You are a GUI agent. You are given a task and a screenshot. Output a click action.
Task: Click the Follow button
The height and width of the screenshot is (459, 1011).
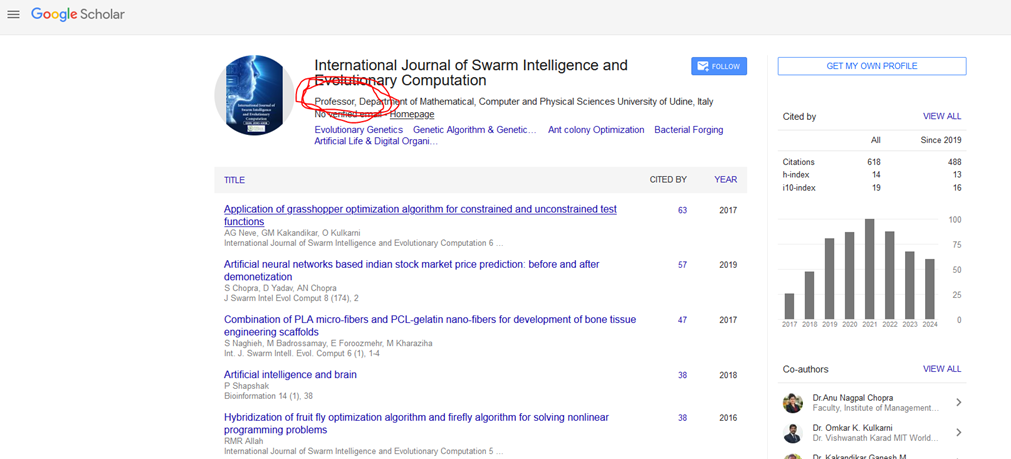point(719,66)
